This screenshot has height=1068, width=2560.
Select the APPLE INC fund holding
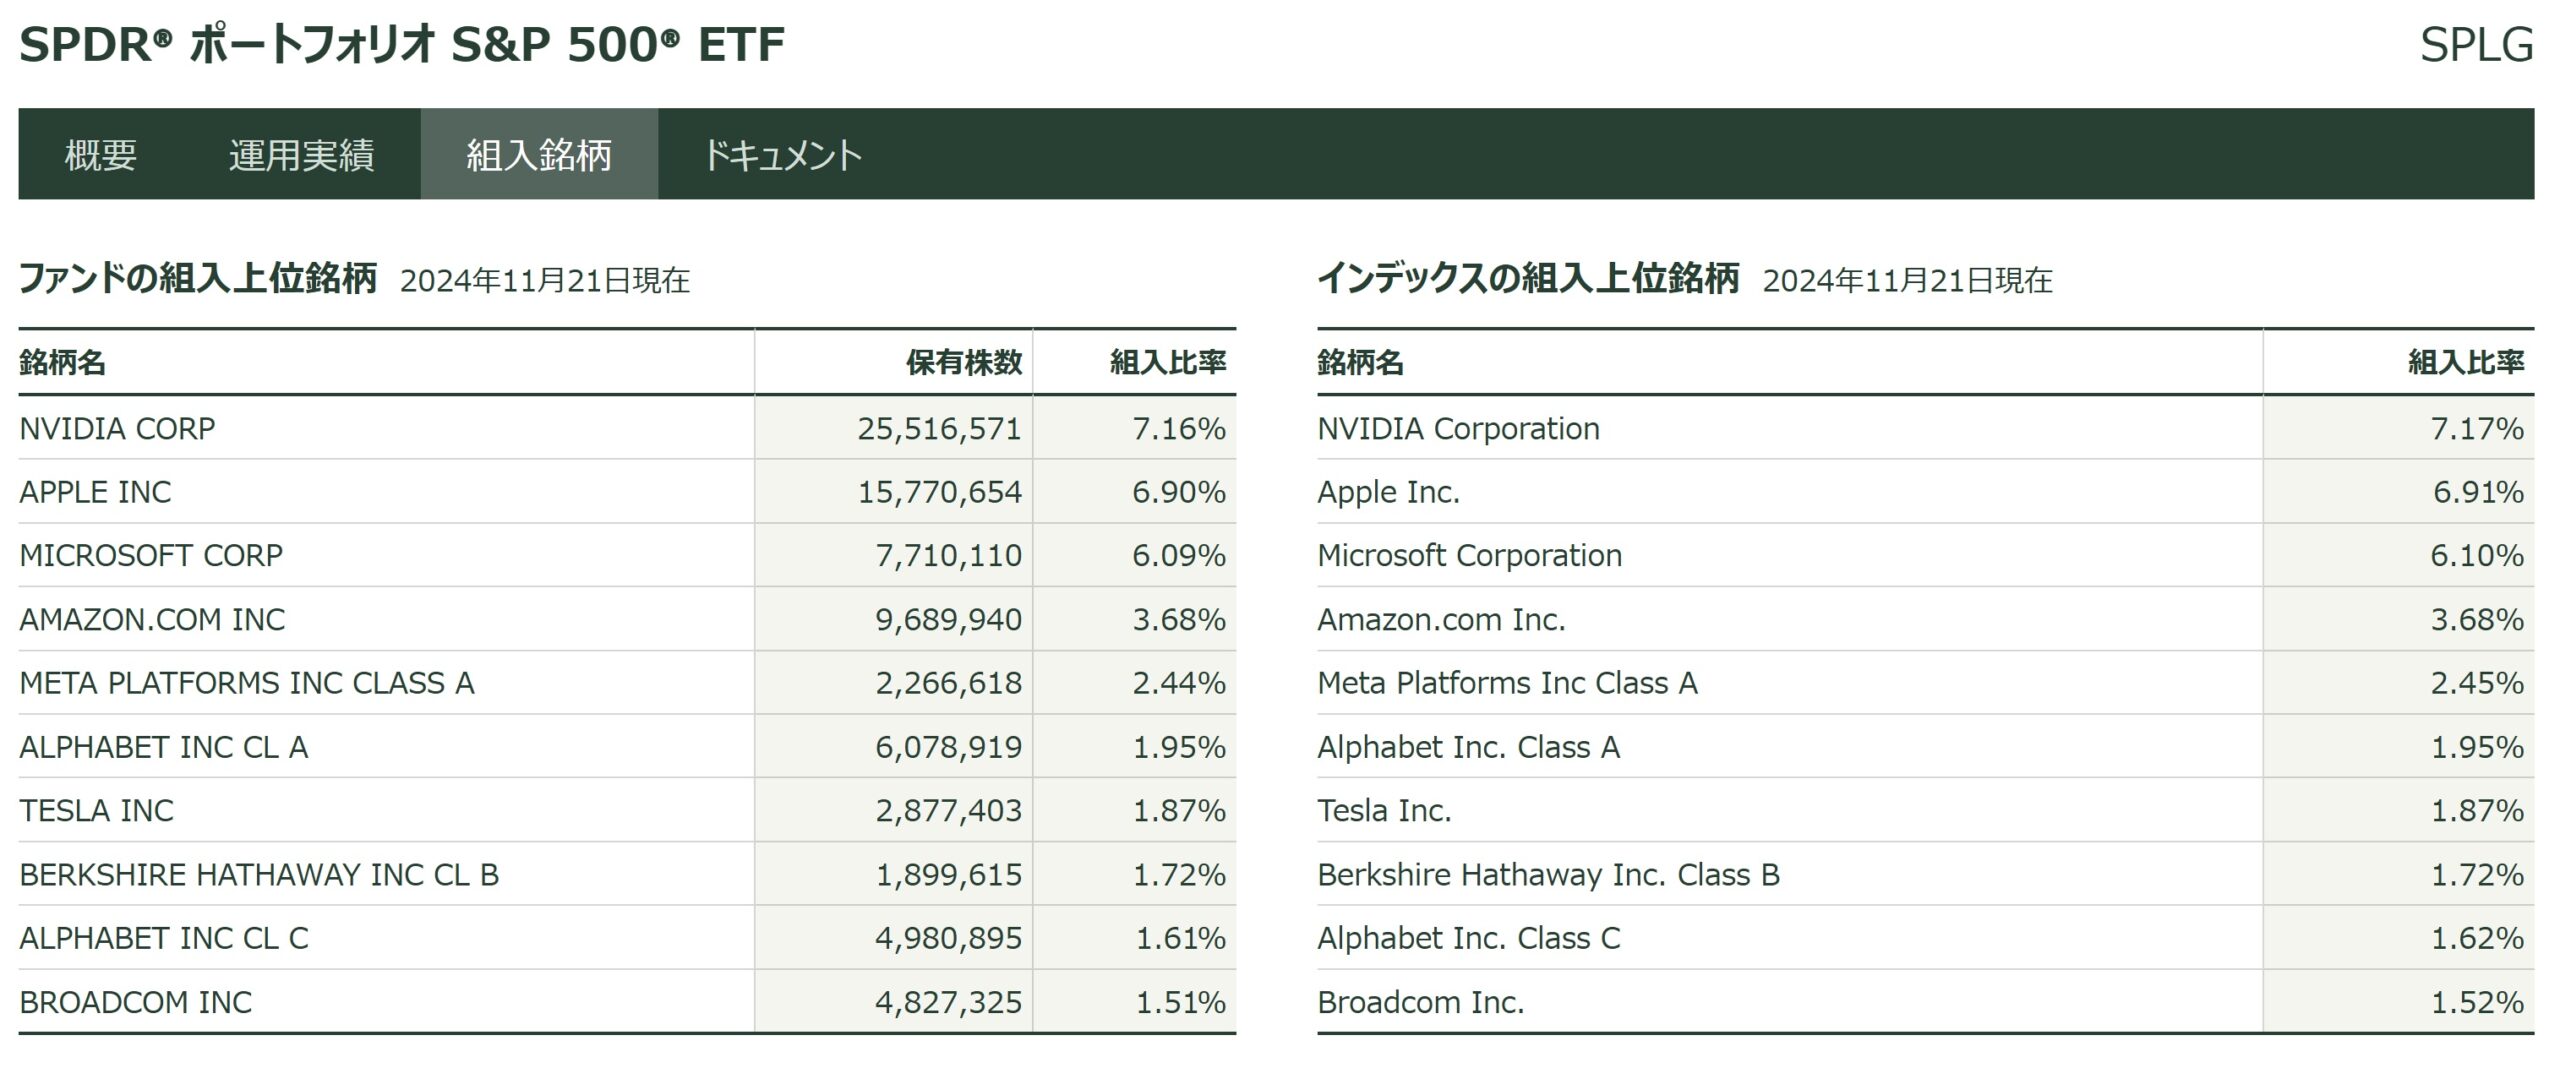[x=95, y=492]
